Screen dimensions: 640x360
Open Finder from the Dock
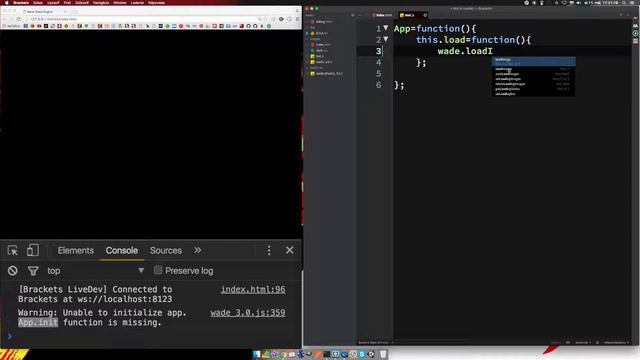tap(256, 354)
